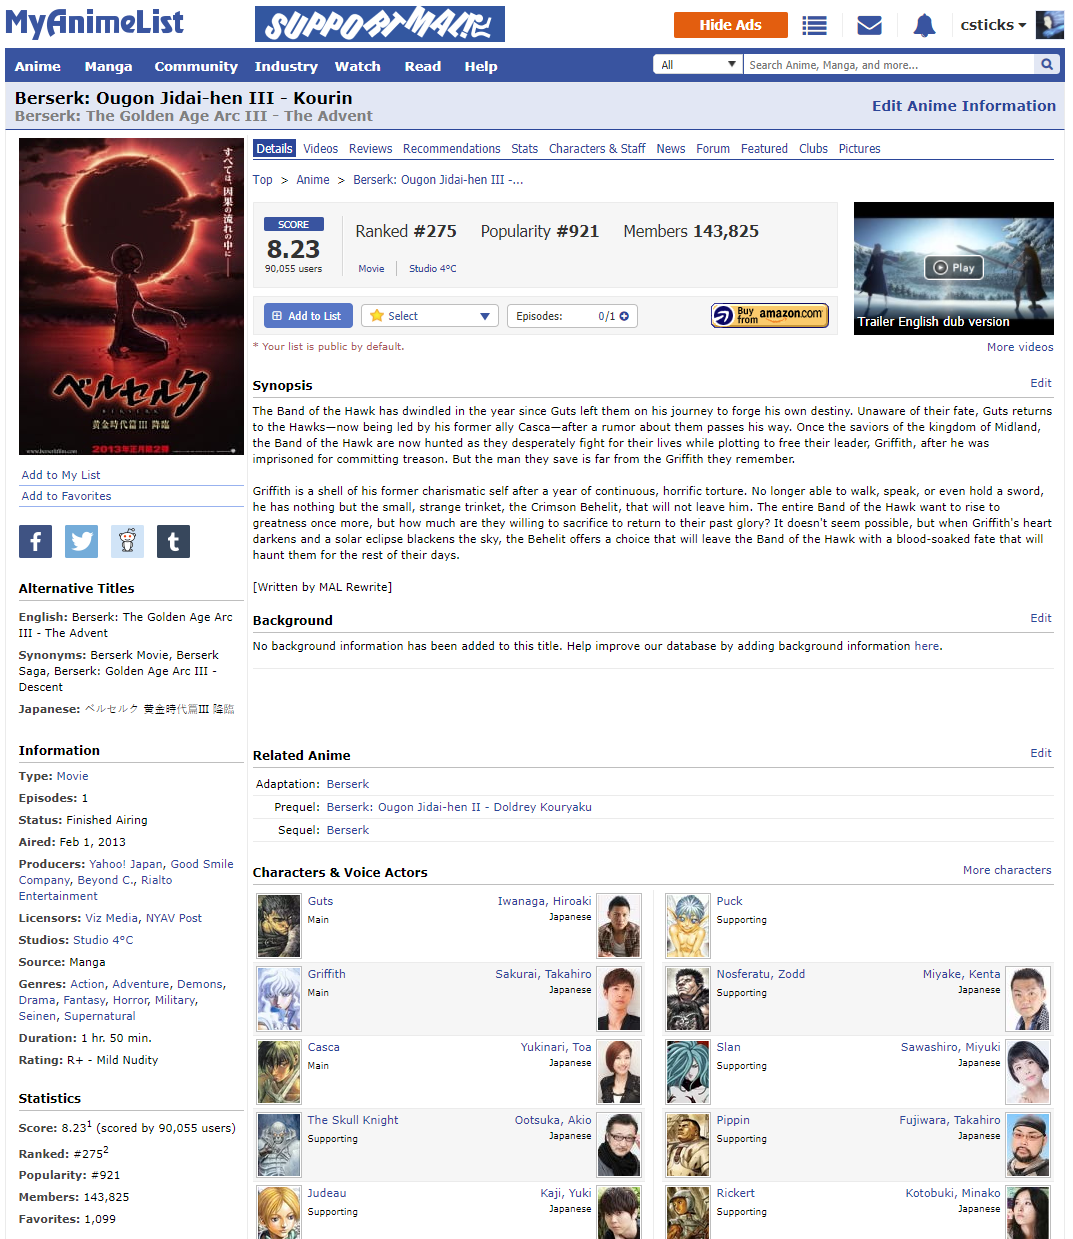Viewport: 1073px width, 1239px height.
Task: Open Slan character thumbnail
Action: click(x=688, y=1071)
